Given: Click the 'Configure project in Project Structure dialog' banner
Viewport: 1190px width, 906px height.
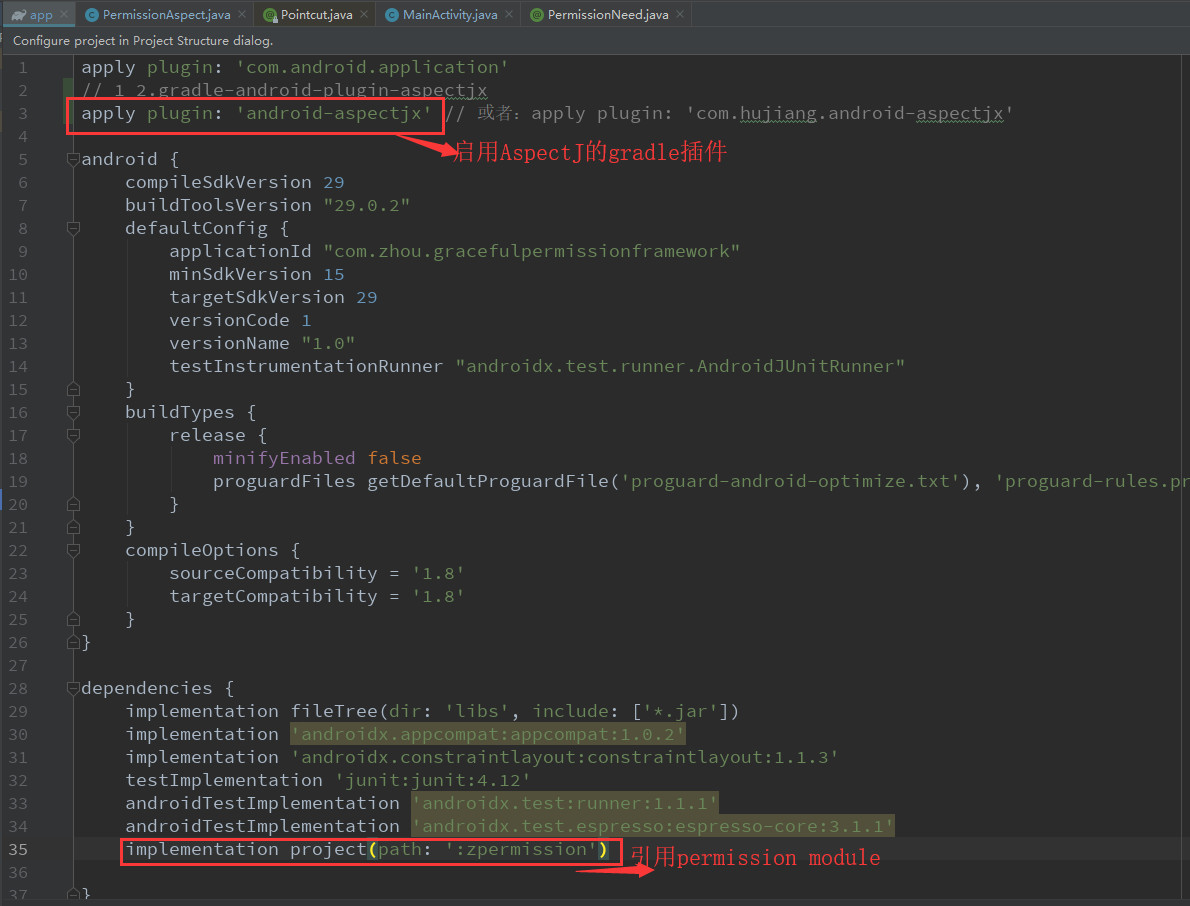Looking at the screenshot, I should [143, 41].
